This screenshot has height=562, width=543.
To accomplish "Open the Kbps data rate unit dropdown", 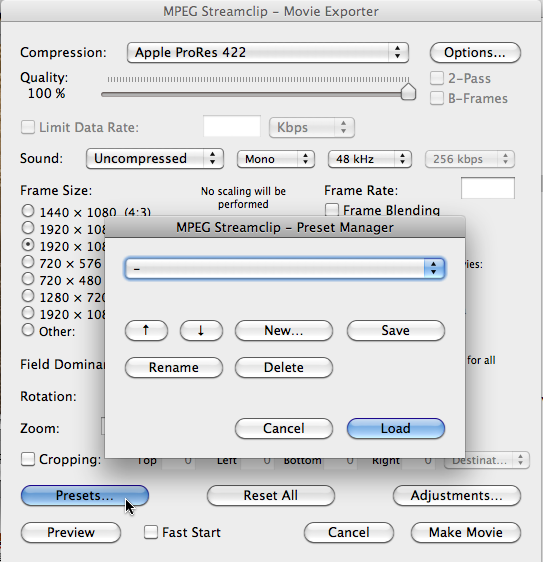I will (x=312, y=127).
